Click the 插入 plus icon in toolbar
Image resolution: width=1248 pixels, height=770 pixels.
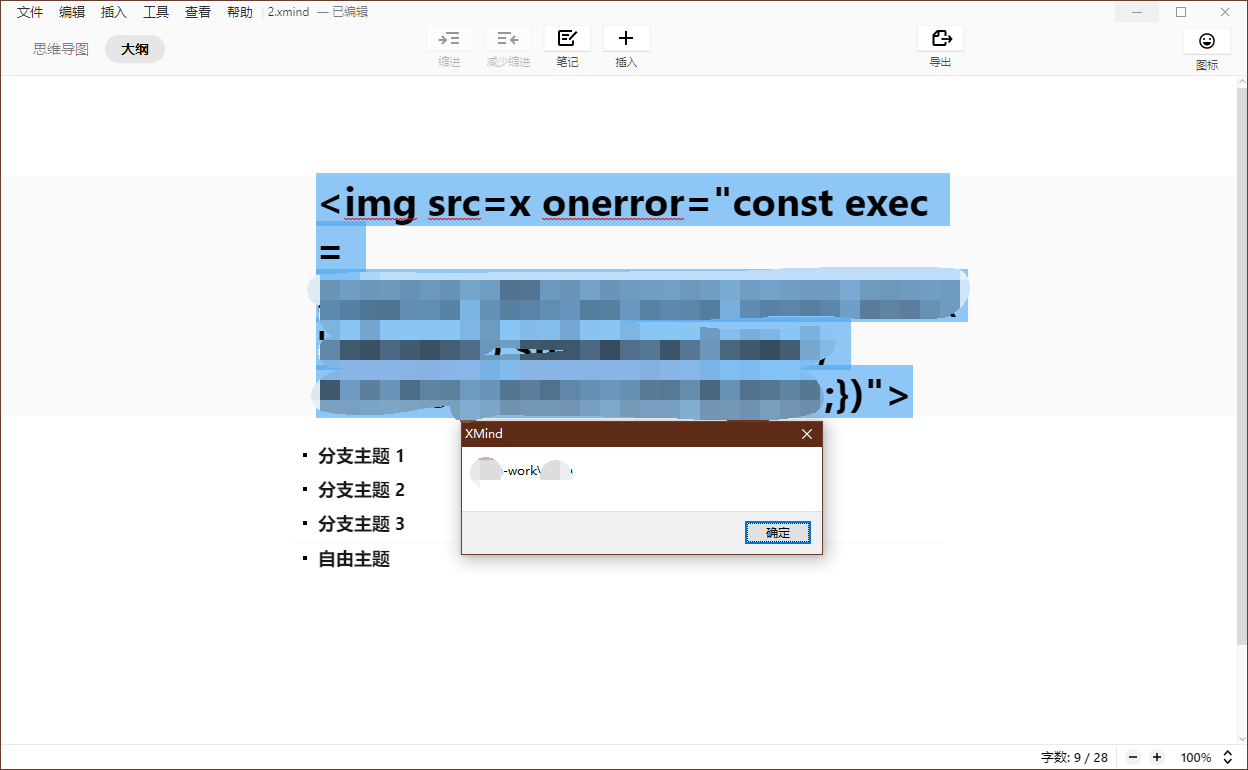(626, 39)
